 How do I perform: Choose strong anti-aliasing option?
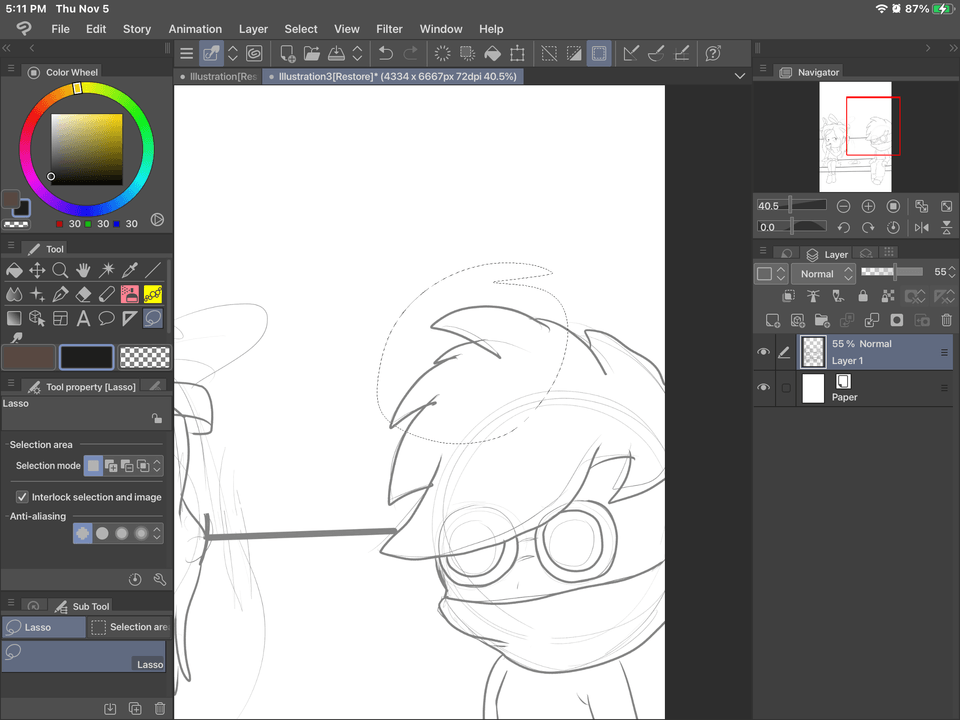pyautogui.click(x=141, y=533)
